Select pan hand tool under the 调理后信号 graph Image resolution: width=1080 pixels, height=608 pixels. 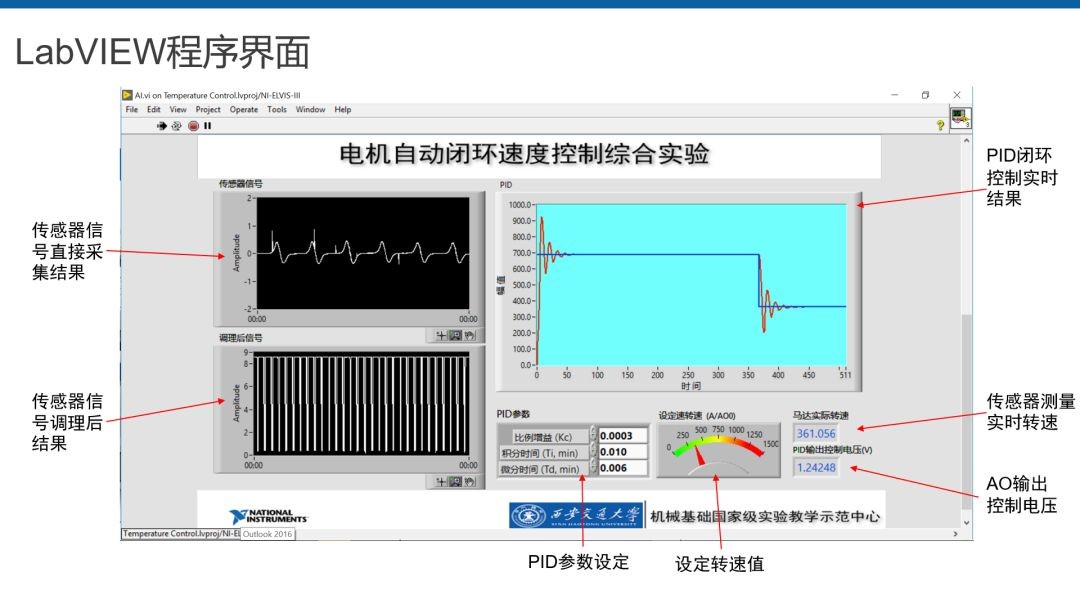pyautogui.click(x=470, y=481)
